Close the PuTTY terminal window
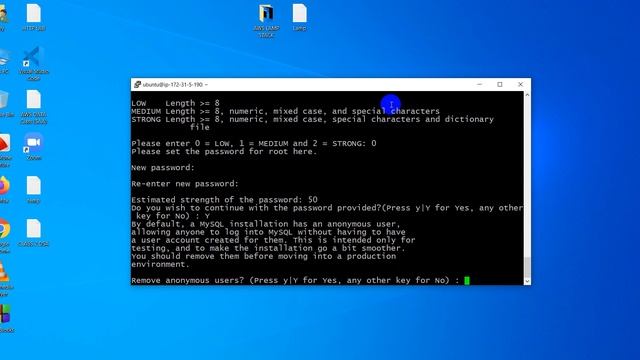The height and width of the screenshot is (360, 640). click(520, 84)
